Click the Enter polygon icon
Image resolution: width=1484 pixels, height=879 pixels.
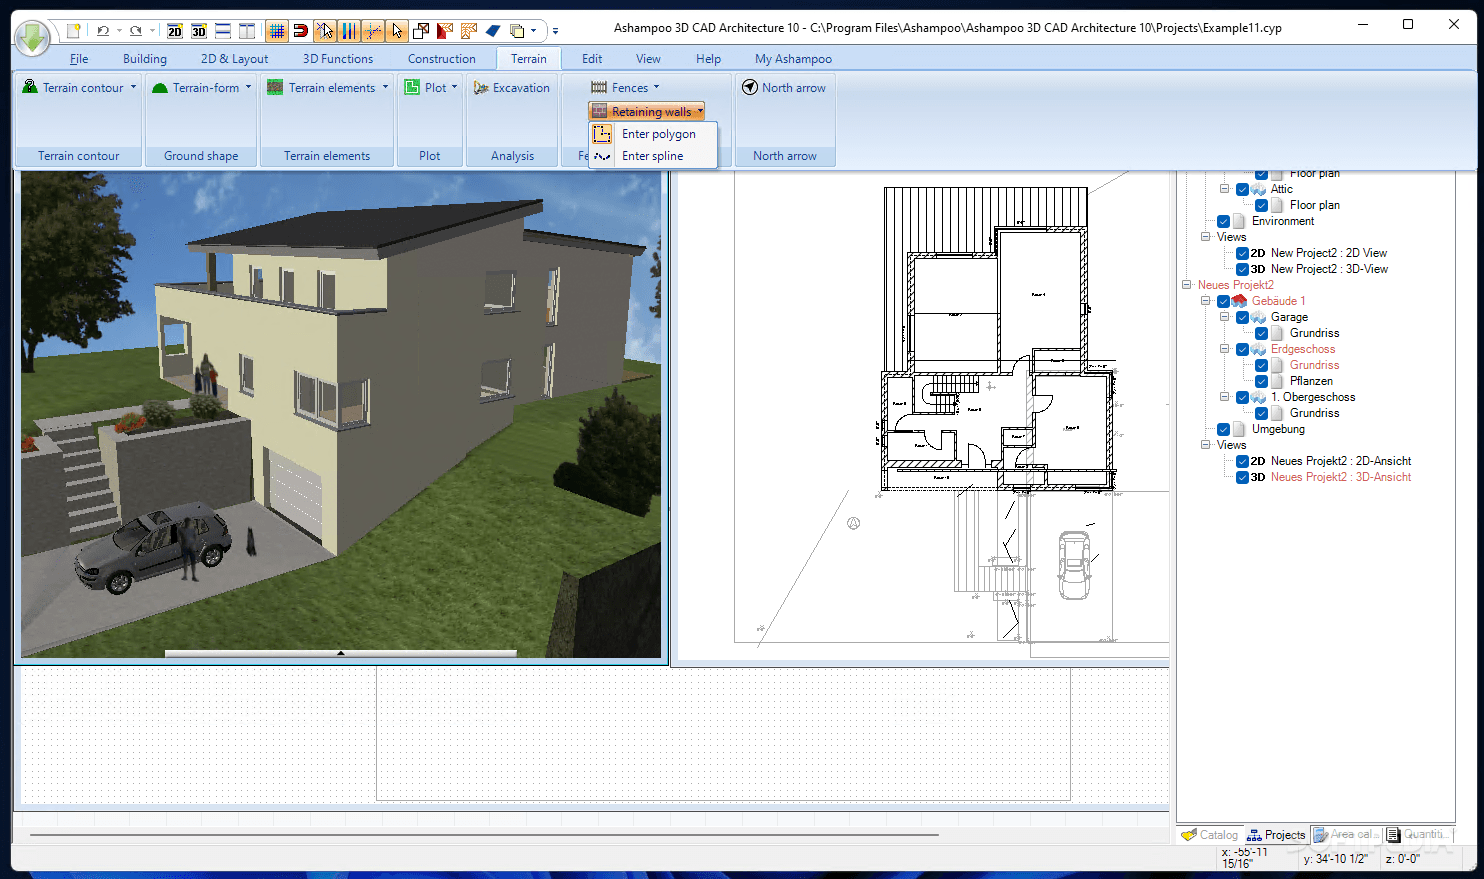[x=602, y=134]
